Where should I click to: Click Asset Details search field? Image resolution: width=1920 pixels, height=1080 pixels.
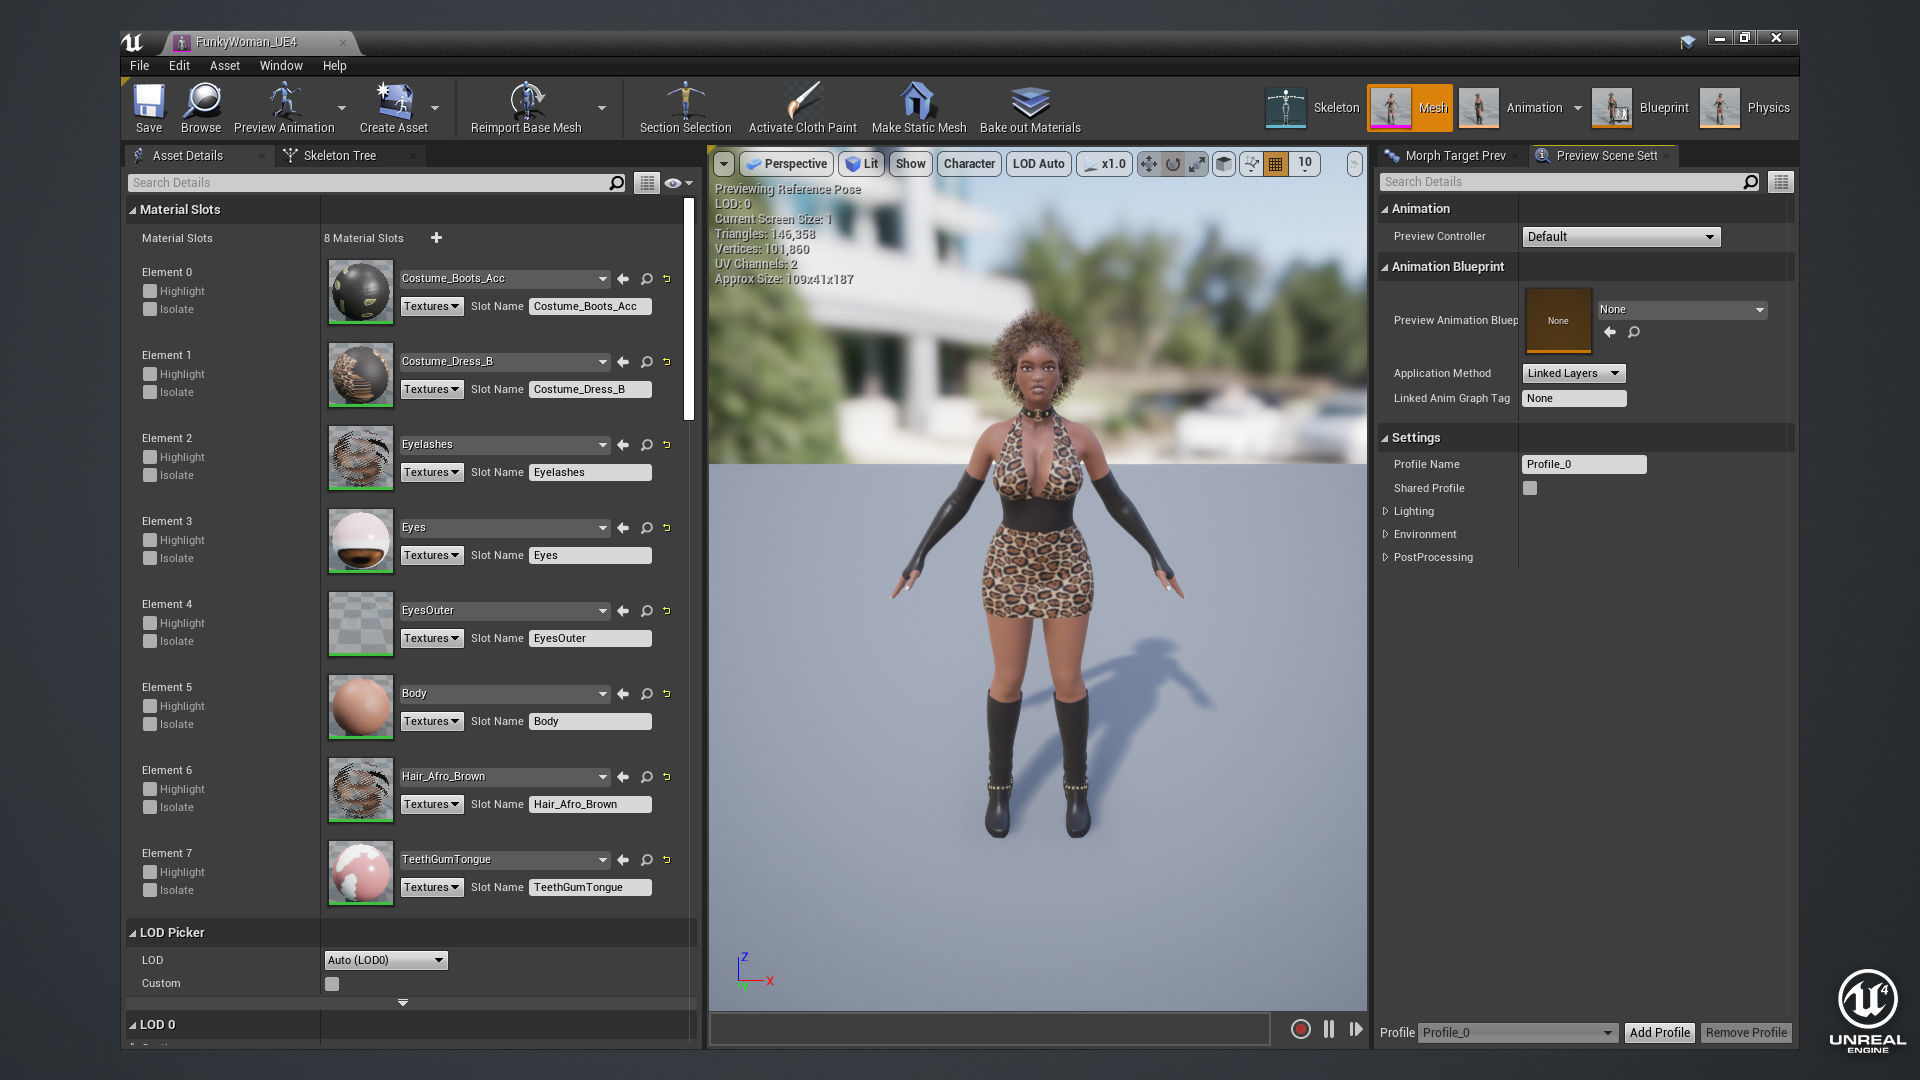click(369, 183)
